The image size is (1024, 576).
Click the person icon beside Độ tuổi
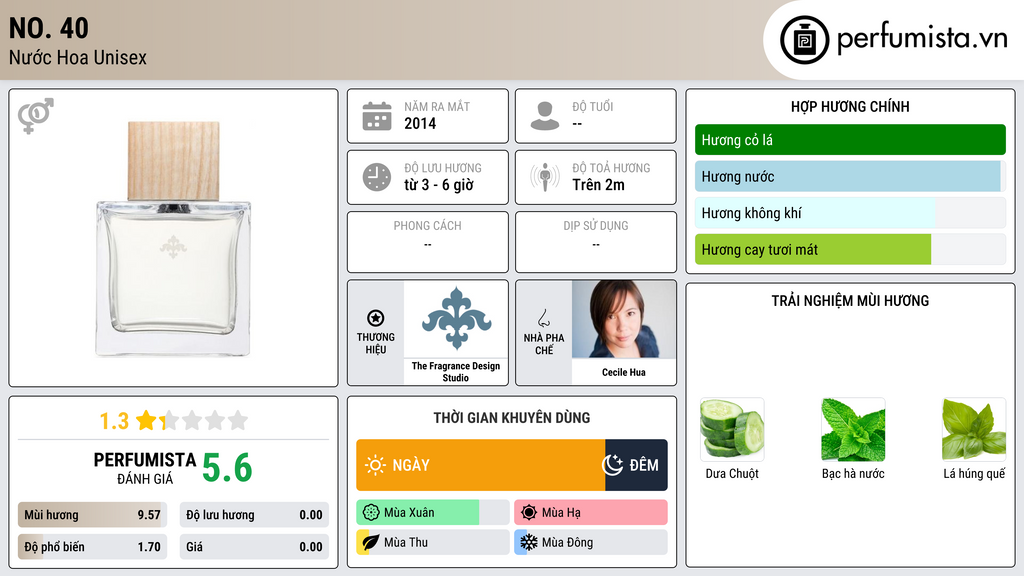click(x=545, y=116)
